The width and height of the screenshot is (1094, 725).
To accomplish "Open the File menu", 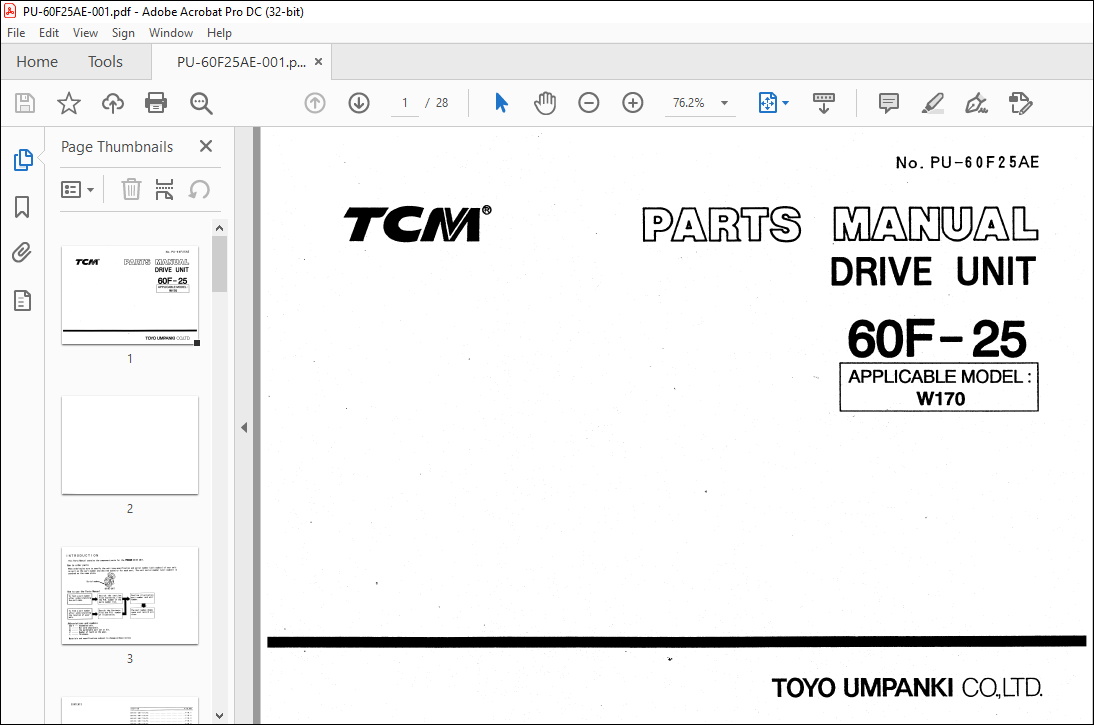I will 16,33.
